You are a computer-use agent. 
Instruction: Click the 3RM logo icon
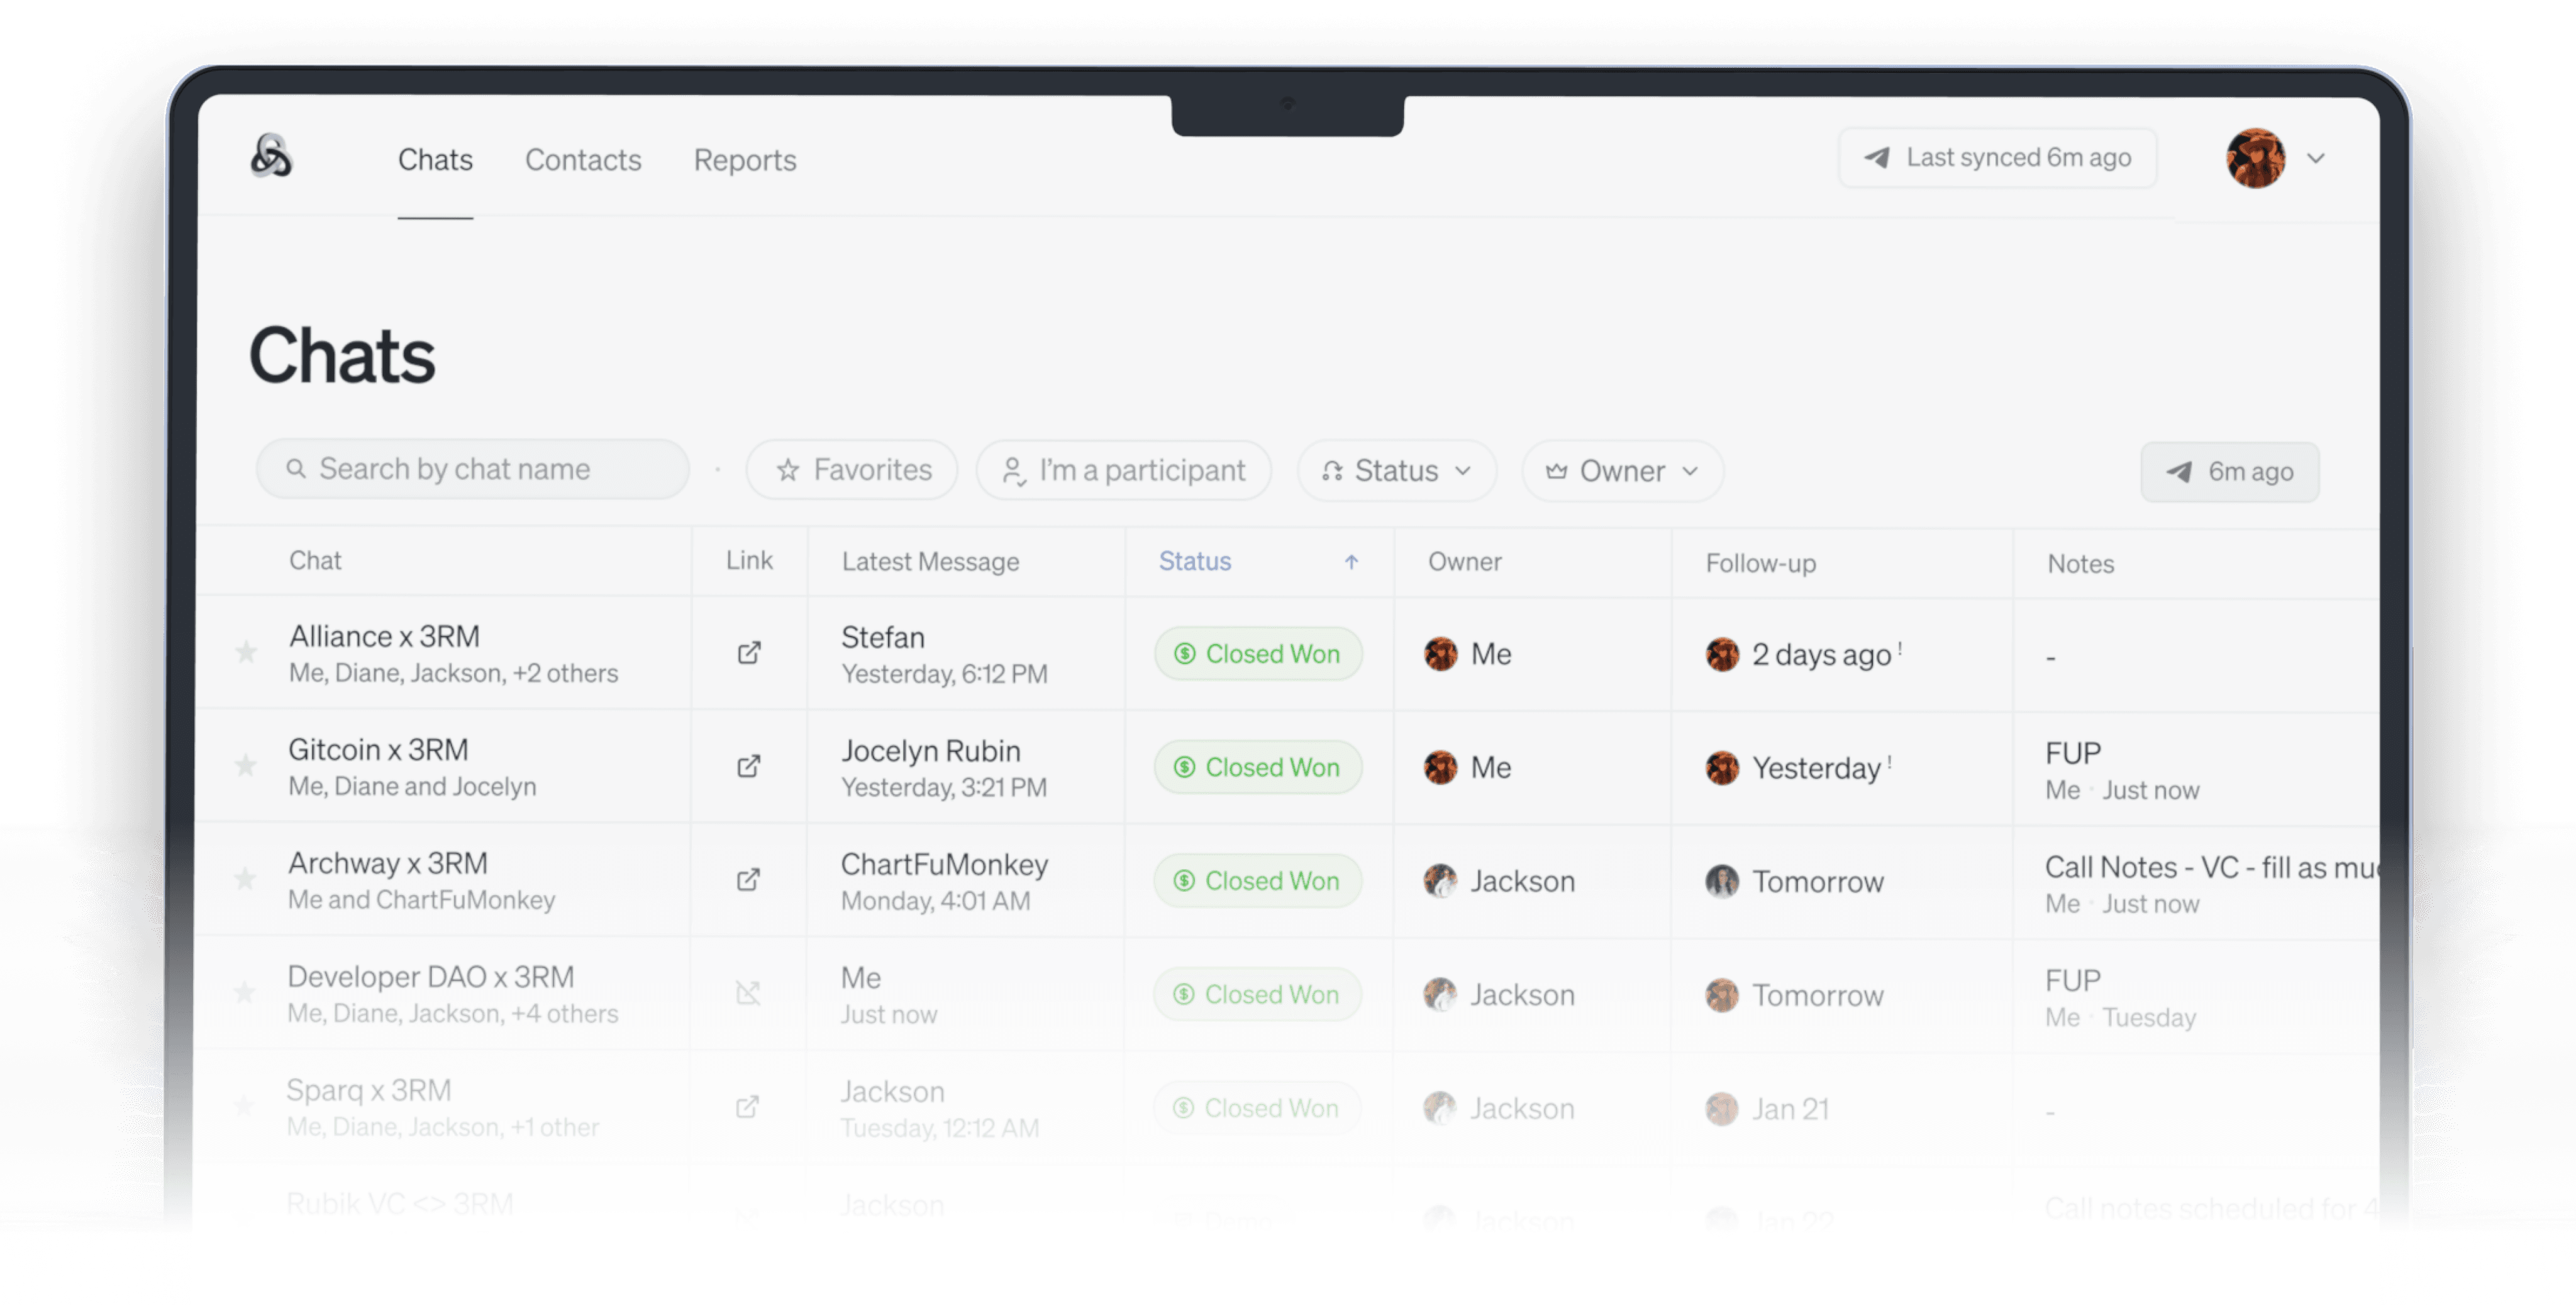[x=271, y=156]
